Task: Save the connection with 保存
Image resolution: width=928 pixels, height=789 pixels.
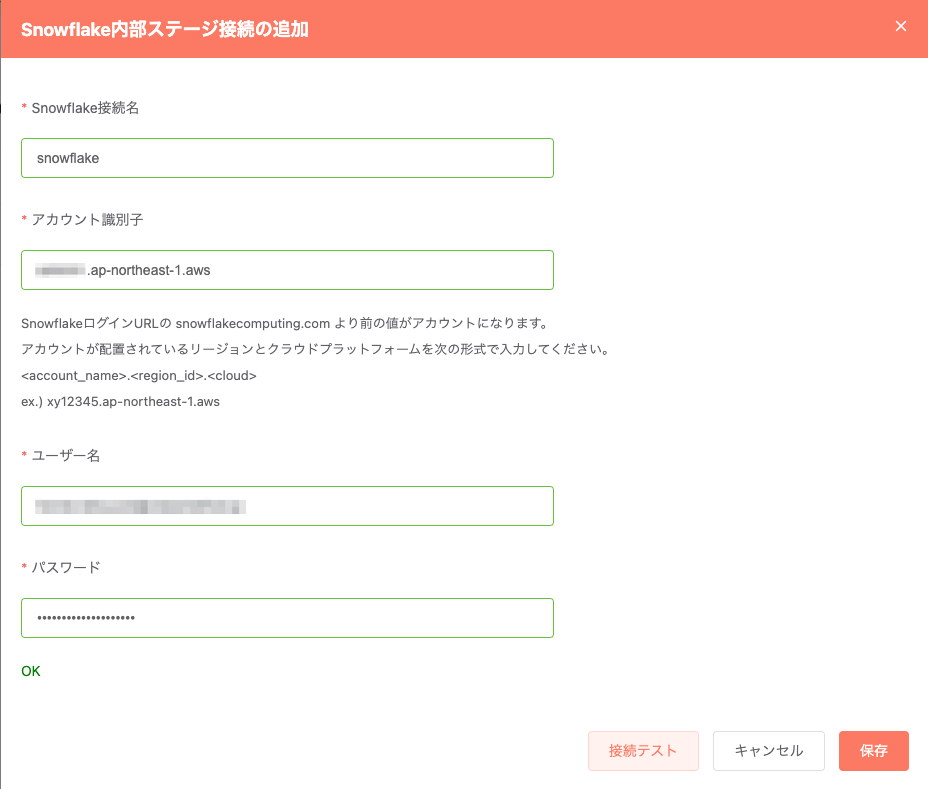Action: pos(874,751)
